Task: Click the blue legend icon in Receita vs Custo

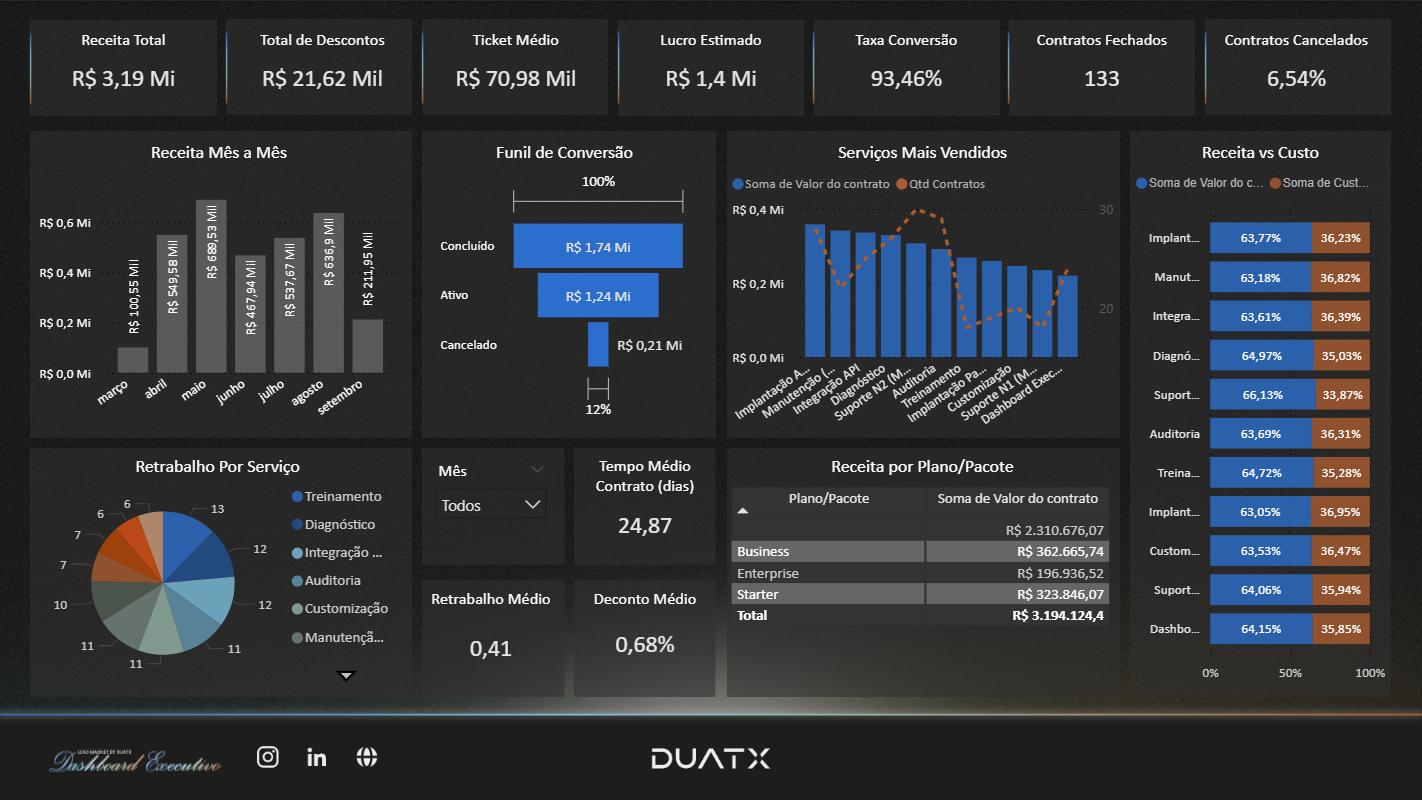Action: 1143,183
